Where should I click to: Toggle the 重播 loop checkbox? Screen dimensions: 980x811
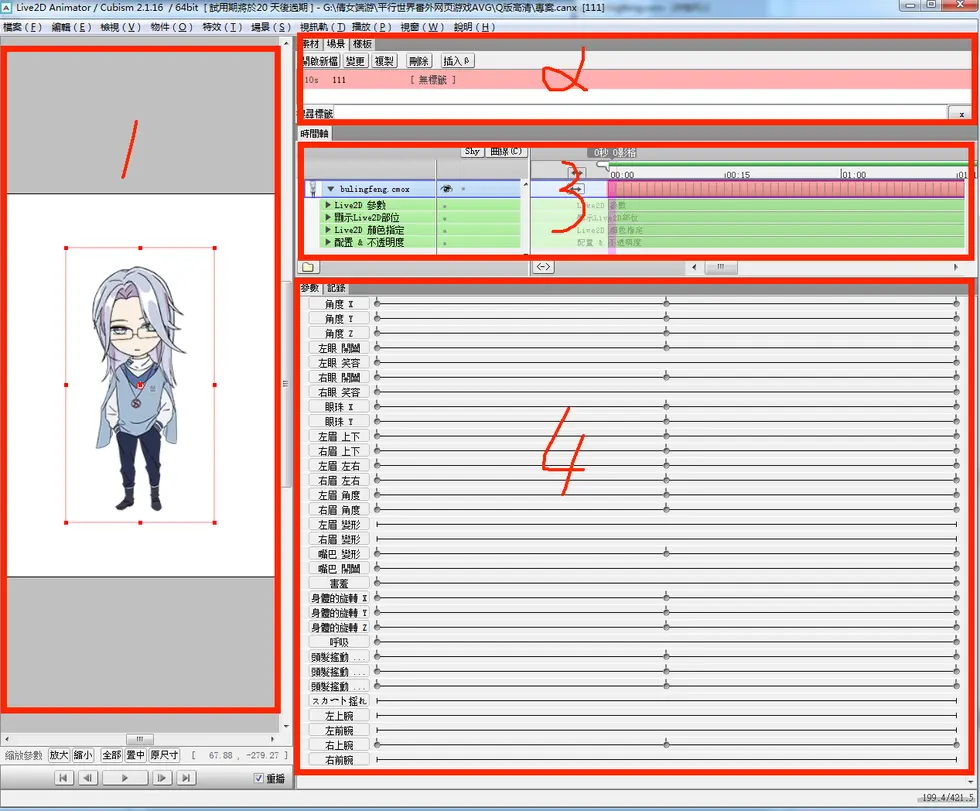click(259, 778)
